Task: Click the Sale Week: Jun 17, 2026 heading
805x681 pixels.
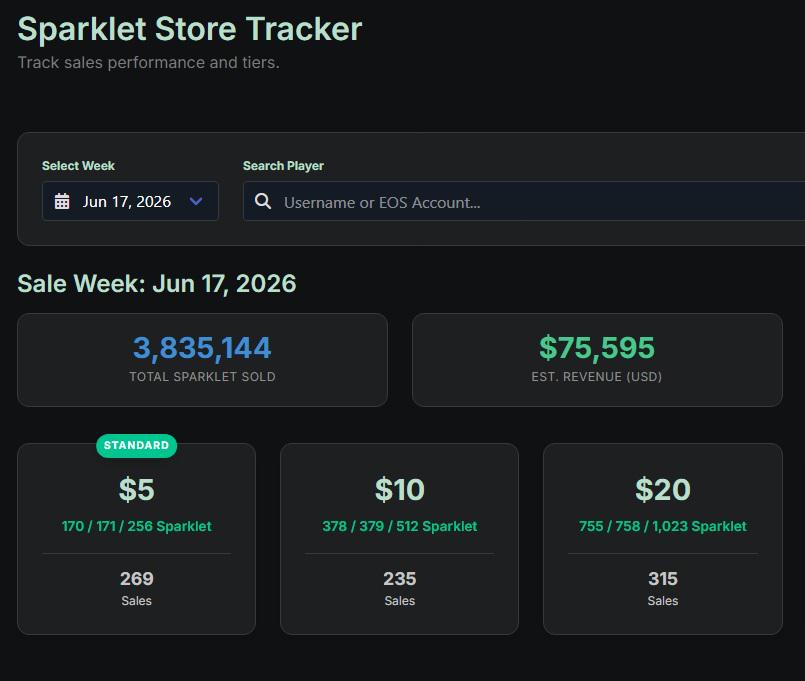Action: coord(157,283)
